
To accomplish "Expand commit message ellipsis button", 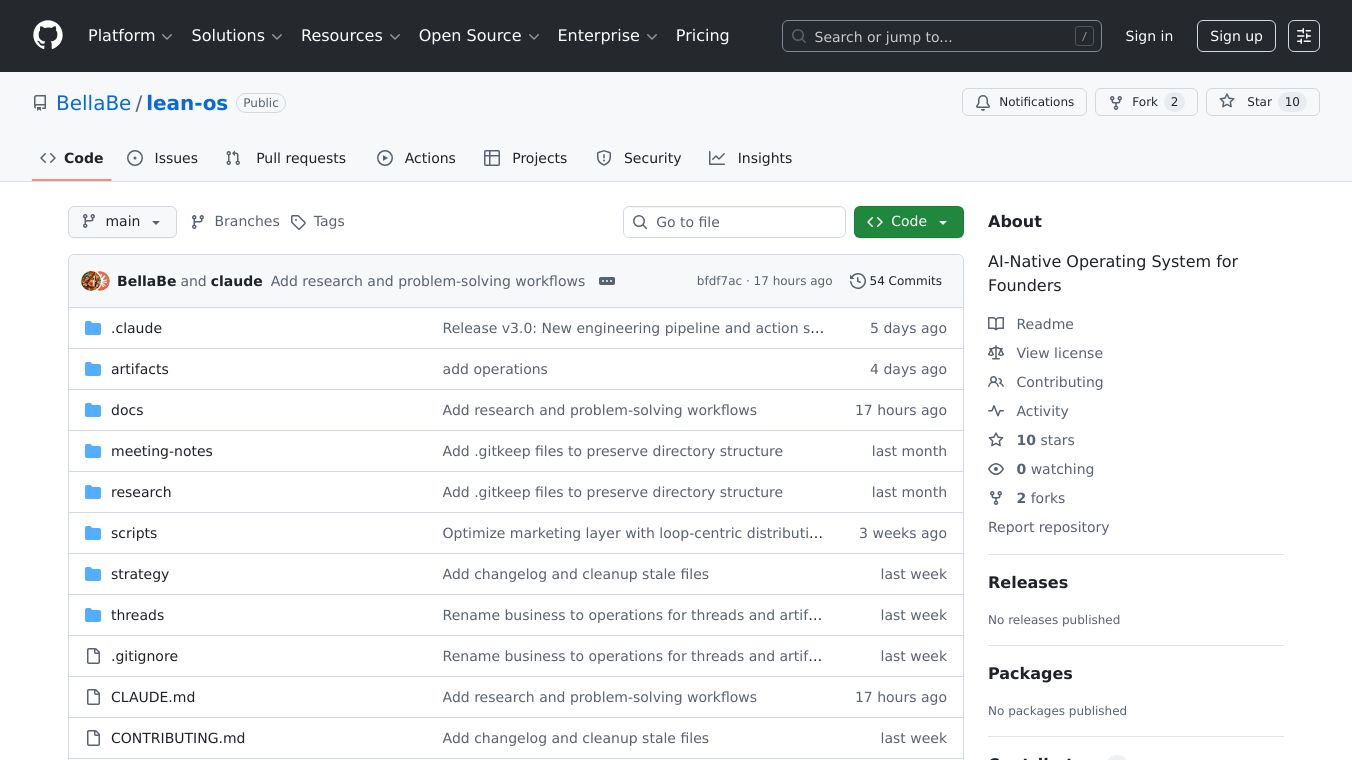I will coord(607,281).
